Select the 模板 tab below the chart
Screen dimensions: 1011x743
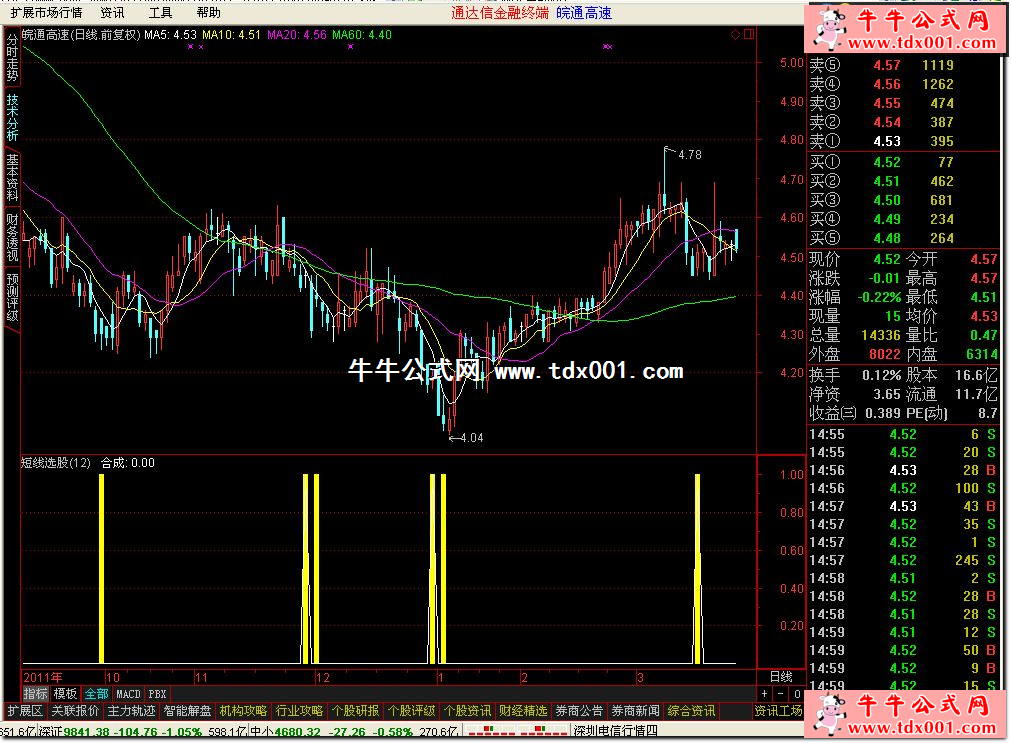click(65, 694)
